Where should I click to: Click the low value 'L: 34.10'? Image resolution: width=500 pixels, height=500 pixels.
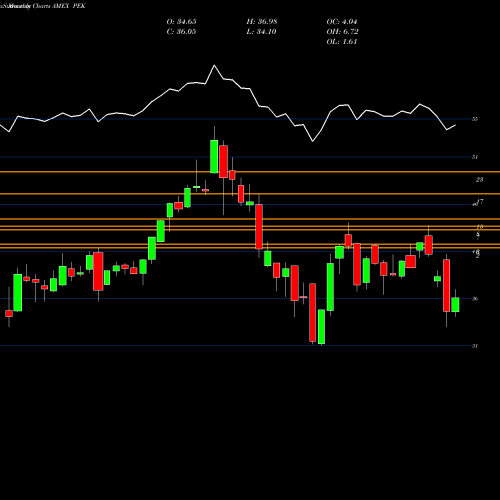(262, 32)
